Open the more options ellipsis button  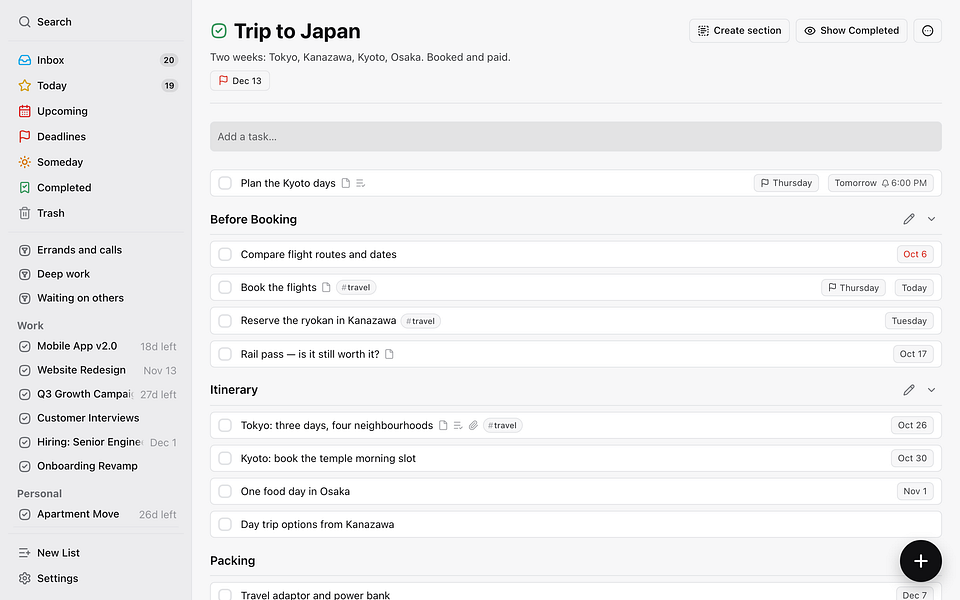[x=928, y=31]
